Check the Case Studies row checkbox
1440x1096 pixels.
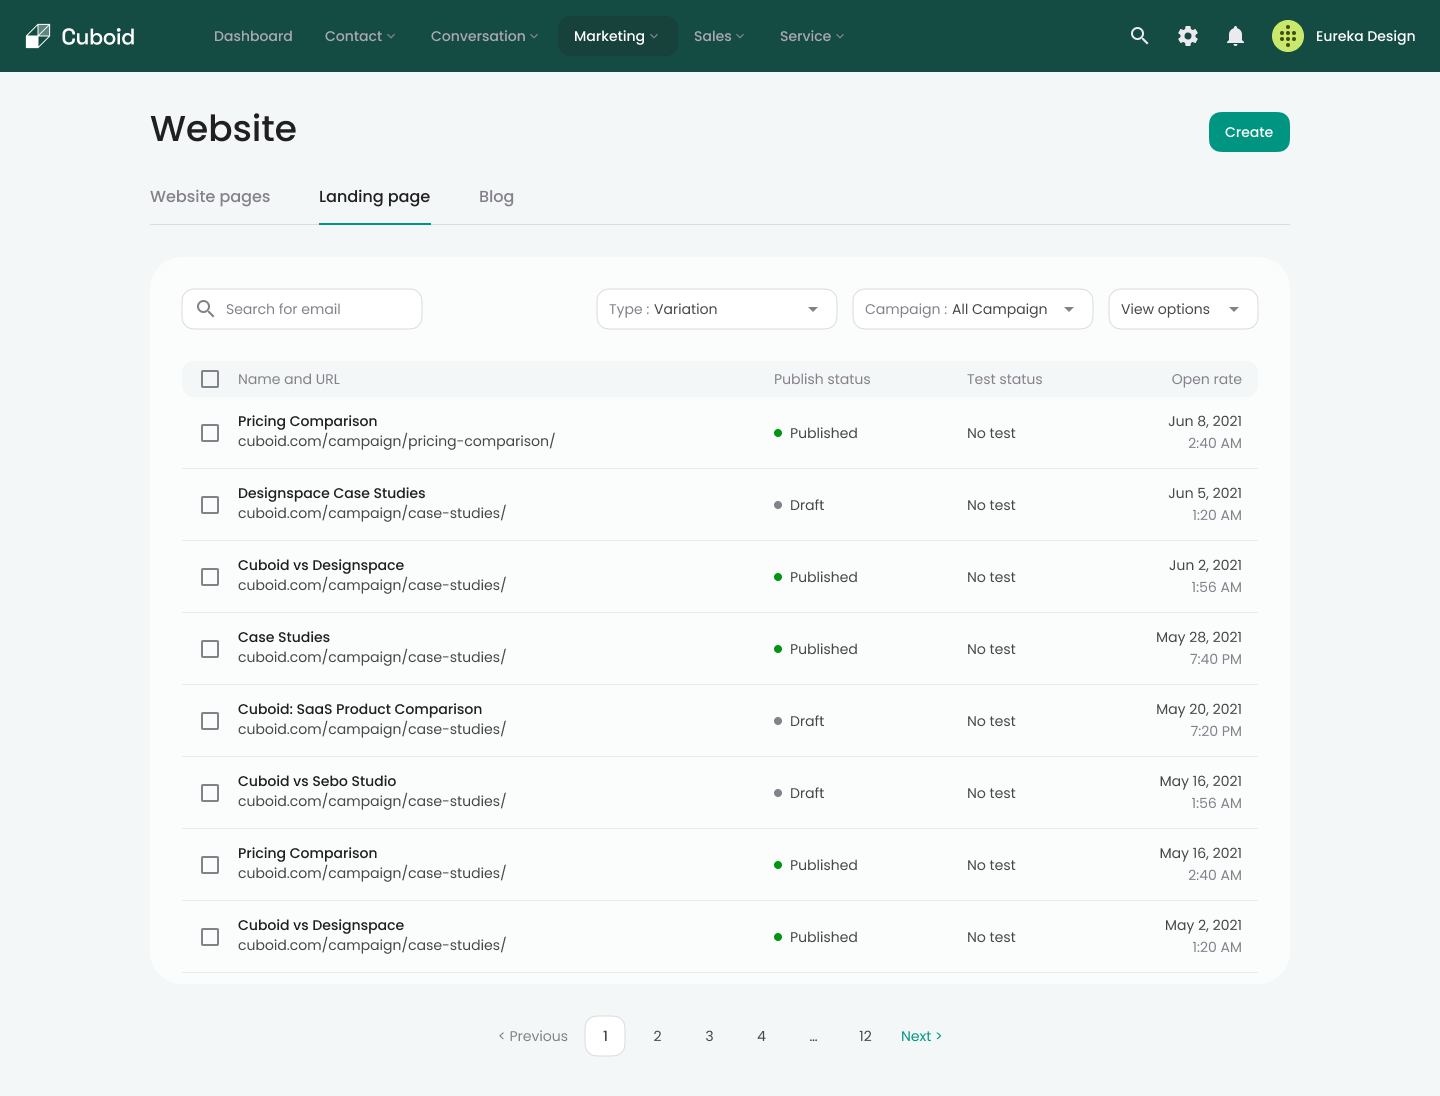(210, 649)
